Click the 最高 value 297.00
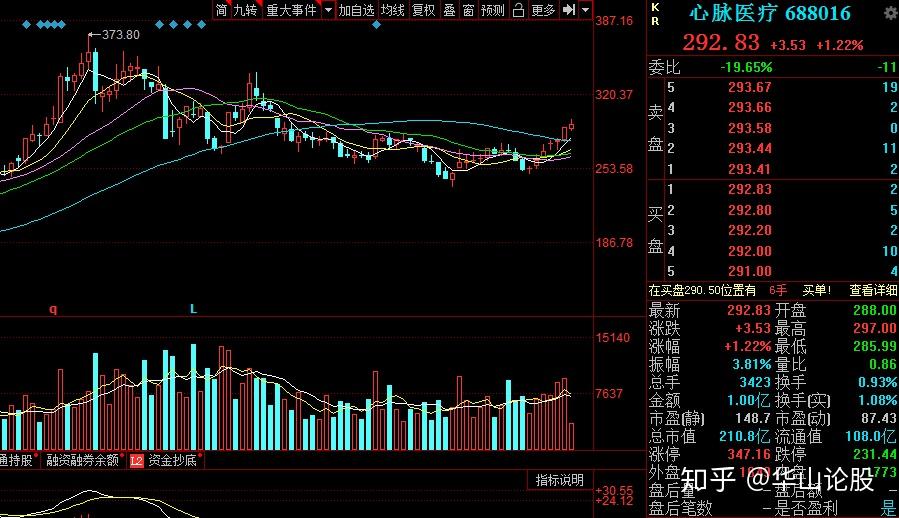Screen dimensions: 899x518 click(x=874, y=328)
